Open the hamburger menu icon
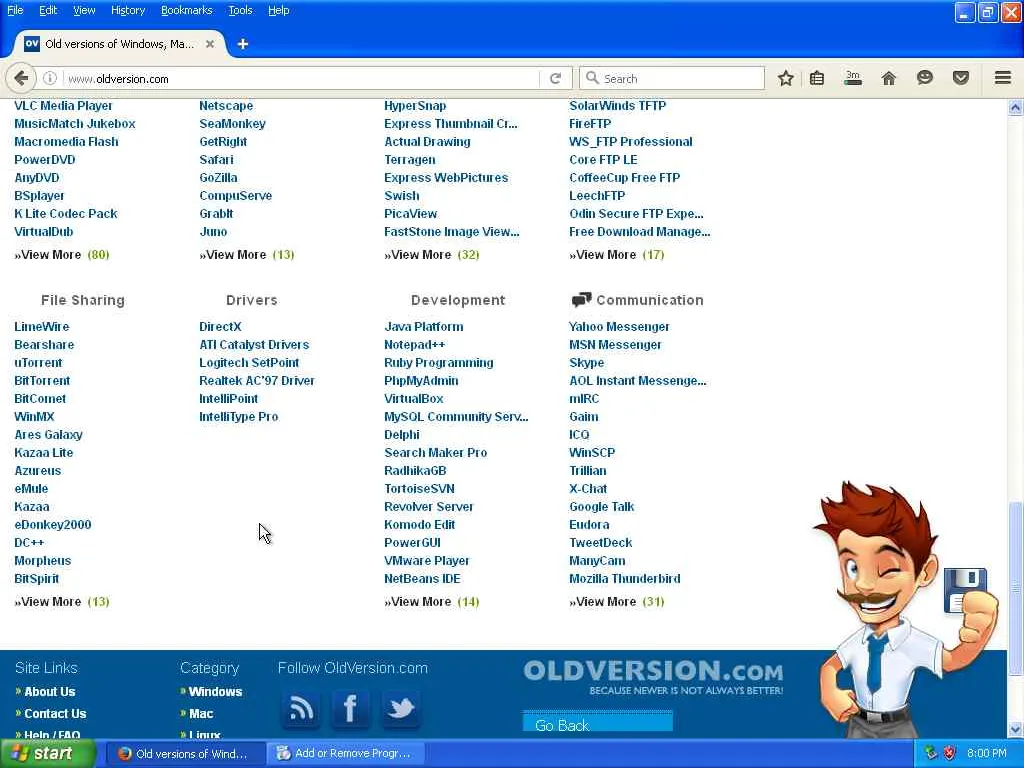The height and width of the screenshot is (768, 1024). (x=1003, y=78)
